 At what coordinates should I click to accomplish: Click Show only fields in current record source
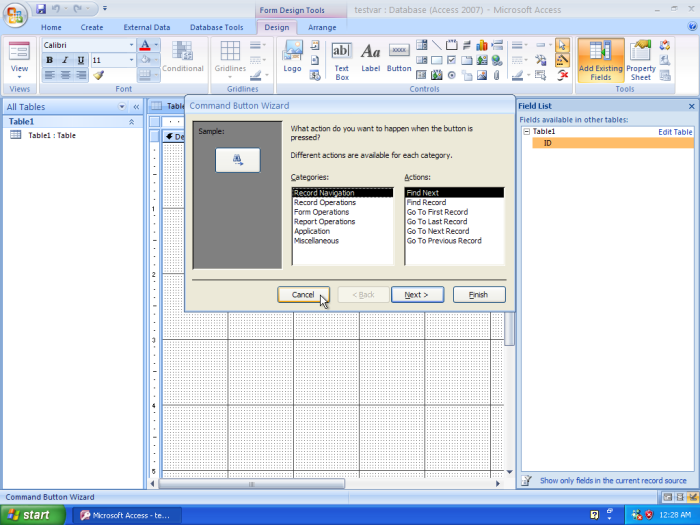pyautogui.click(x=613, y=480)
